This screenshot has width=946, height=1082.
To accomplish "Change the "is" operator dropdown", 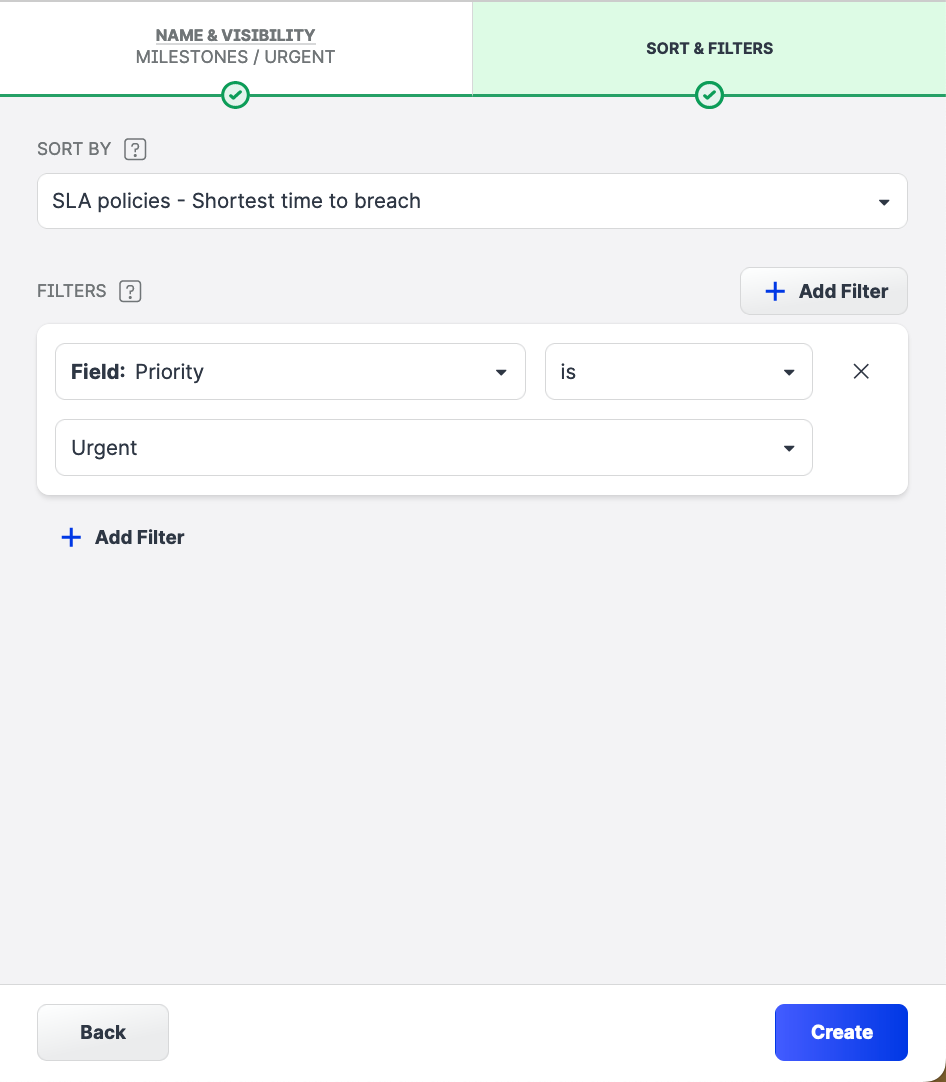I will (678, 372).
